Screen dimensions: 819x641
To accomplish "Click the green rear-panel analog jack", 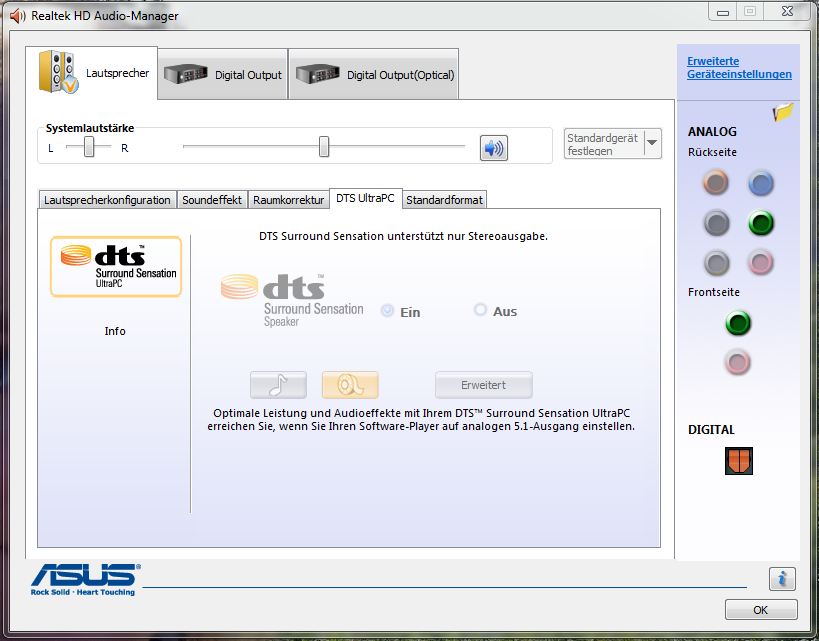I will coord(760,223).
